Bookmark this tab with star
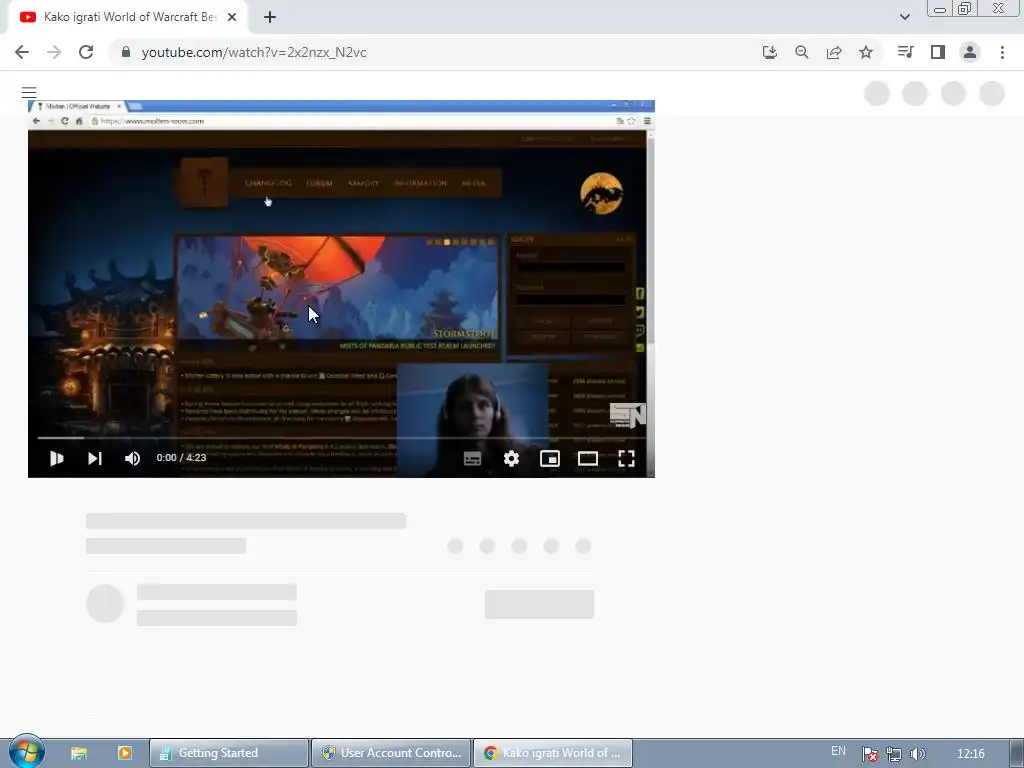 [x=866, y=52]
